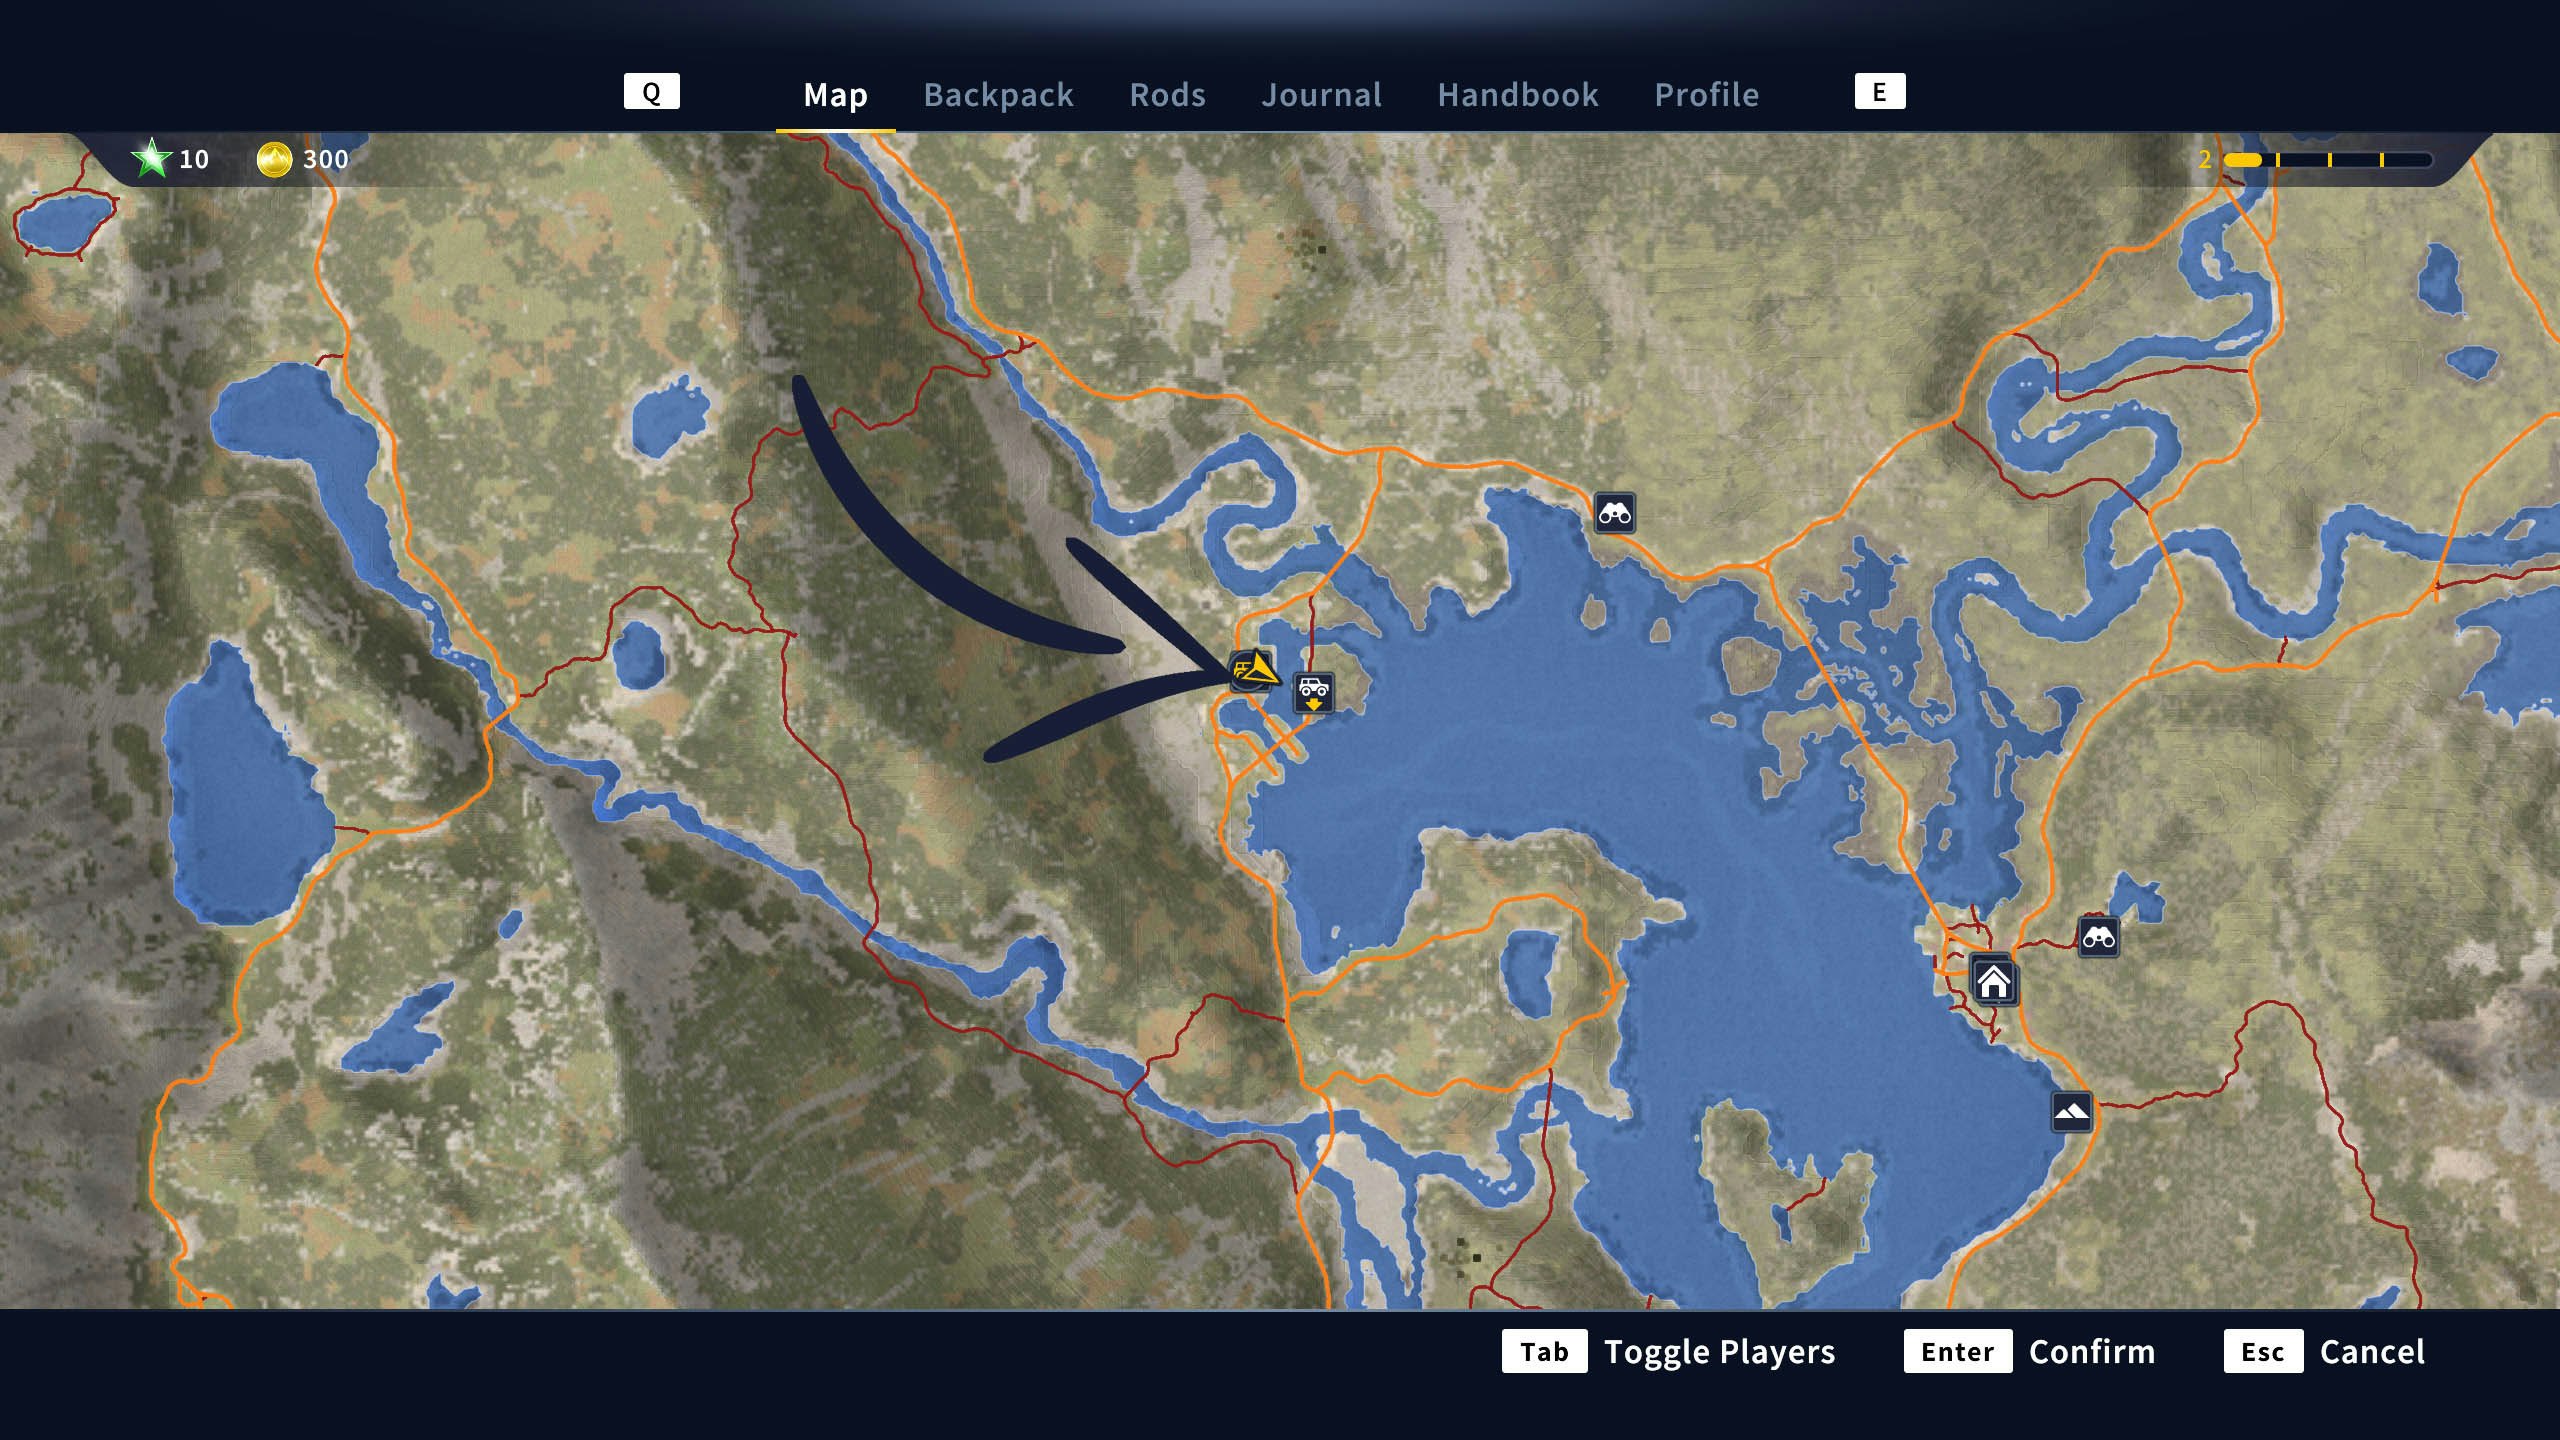Screen dimensions: 2560x1440
Task: Open the Handbook tab
Action: coord(1516,93)
